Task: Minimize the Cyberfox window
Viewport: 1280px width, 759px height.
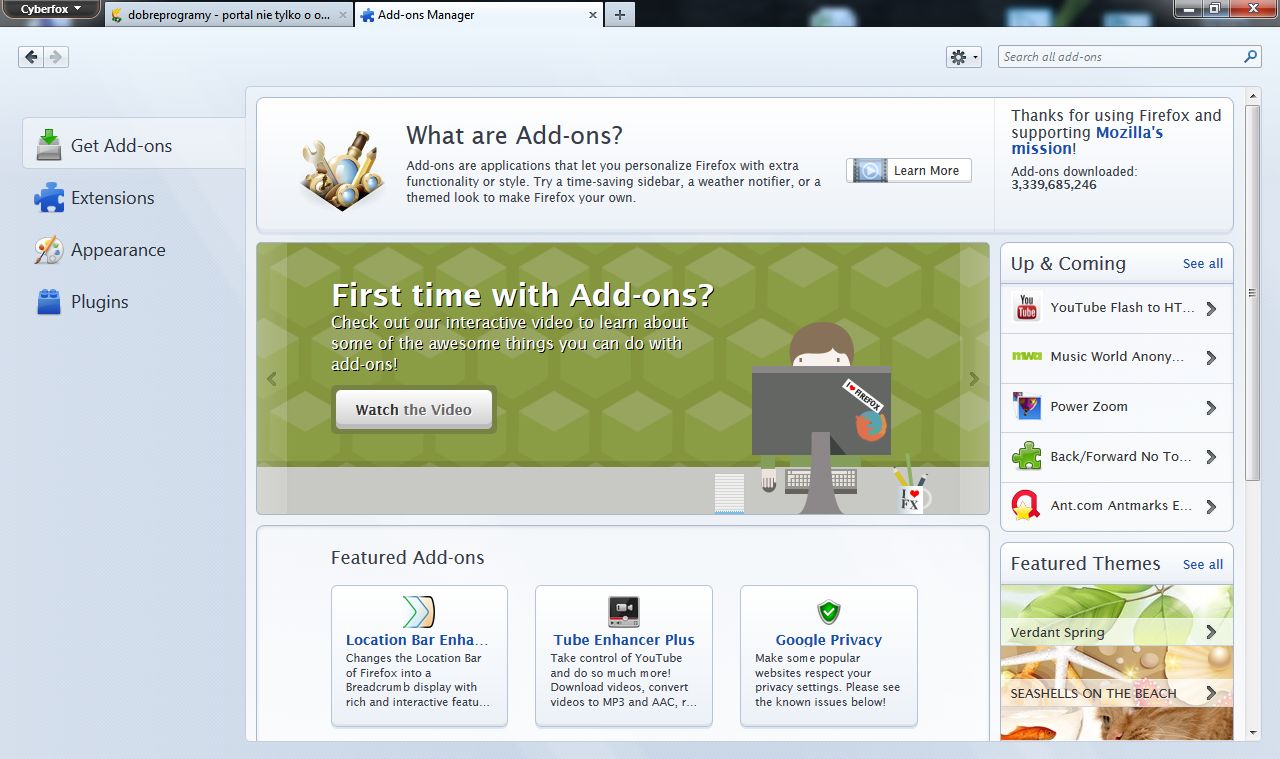Action: click(1189, 8)
